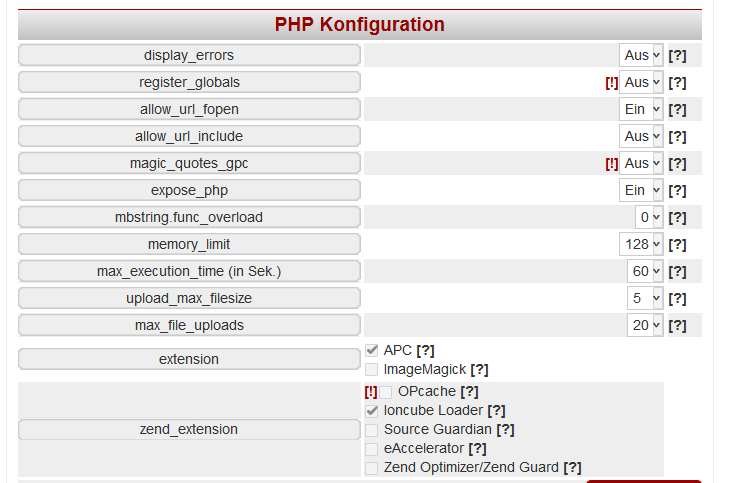Toggle the Ioncube Loader checkbox

[x=372, y=411]
